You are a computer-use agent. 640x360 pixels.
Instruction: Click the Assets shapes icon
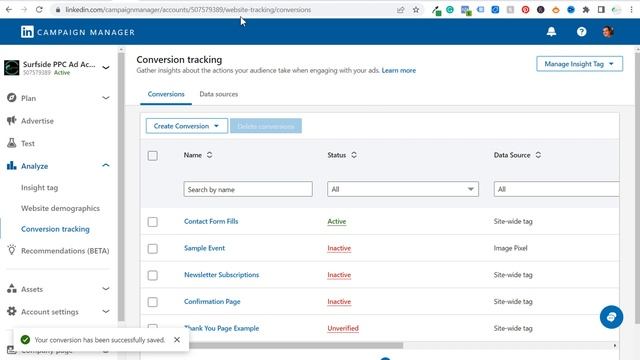pyautogui.click(x=11, y=289)
